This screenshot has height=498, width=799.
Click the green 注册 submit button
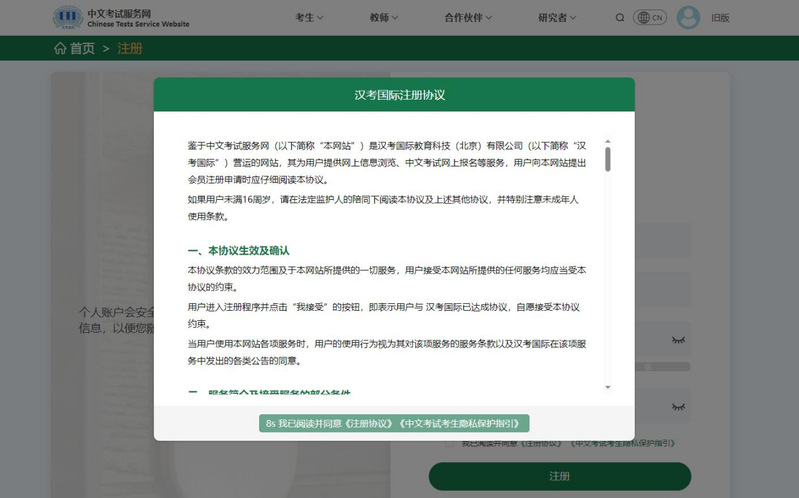pos(560,476)
